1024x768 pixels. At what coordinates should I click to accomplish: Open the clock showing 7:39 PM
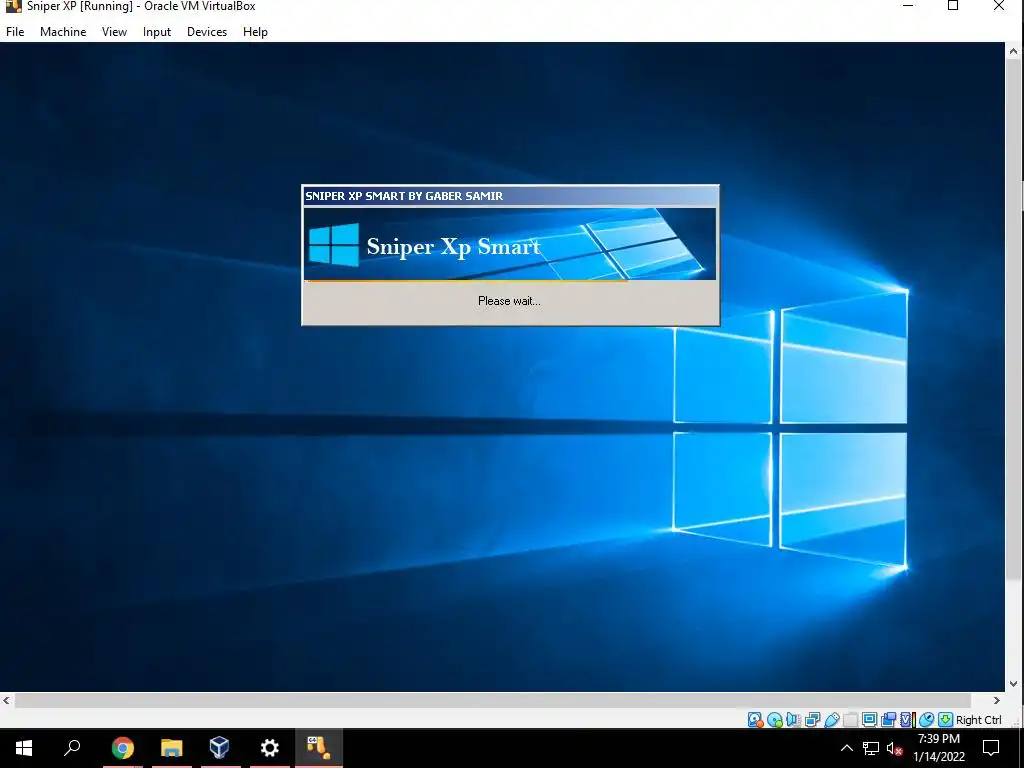938,748
